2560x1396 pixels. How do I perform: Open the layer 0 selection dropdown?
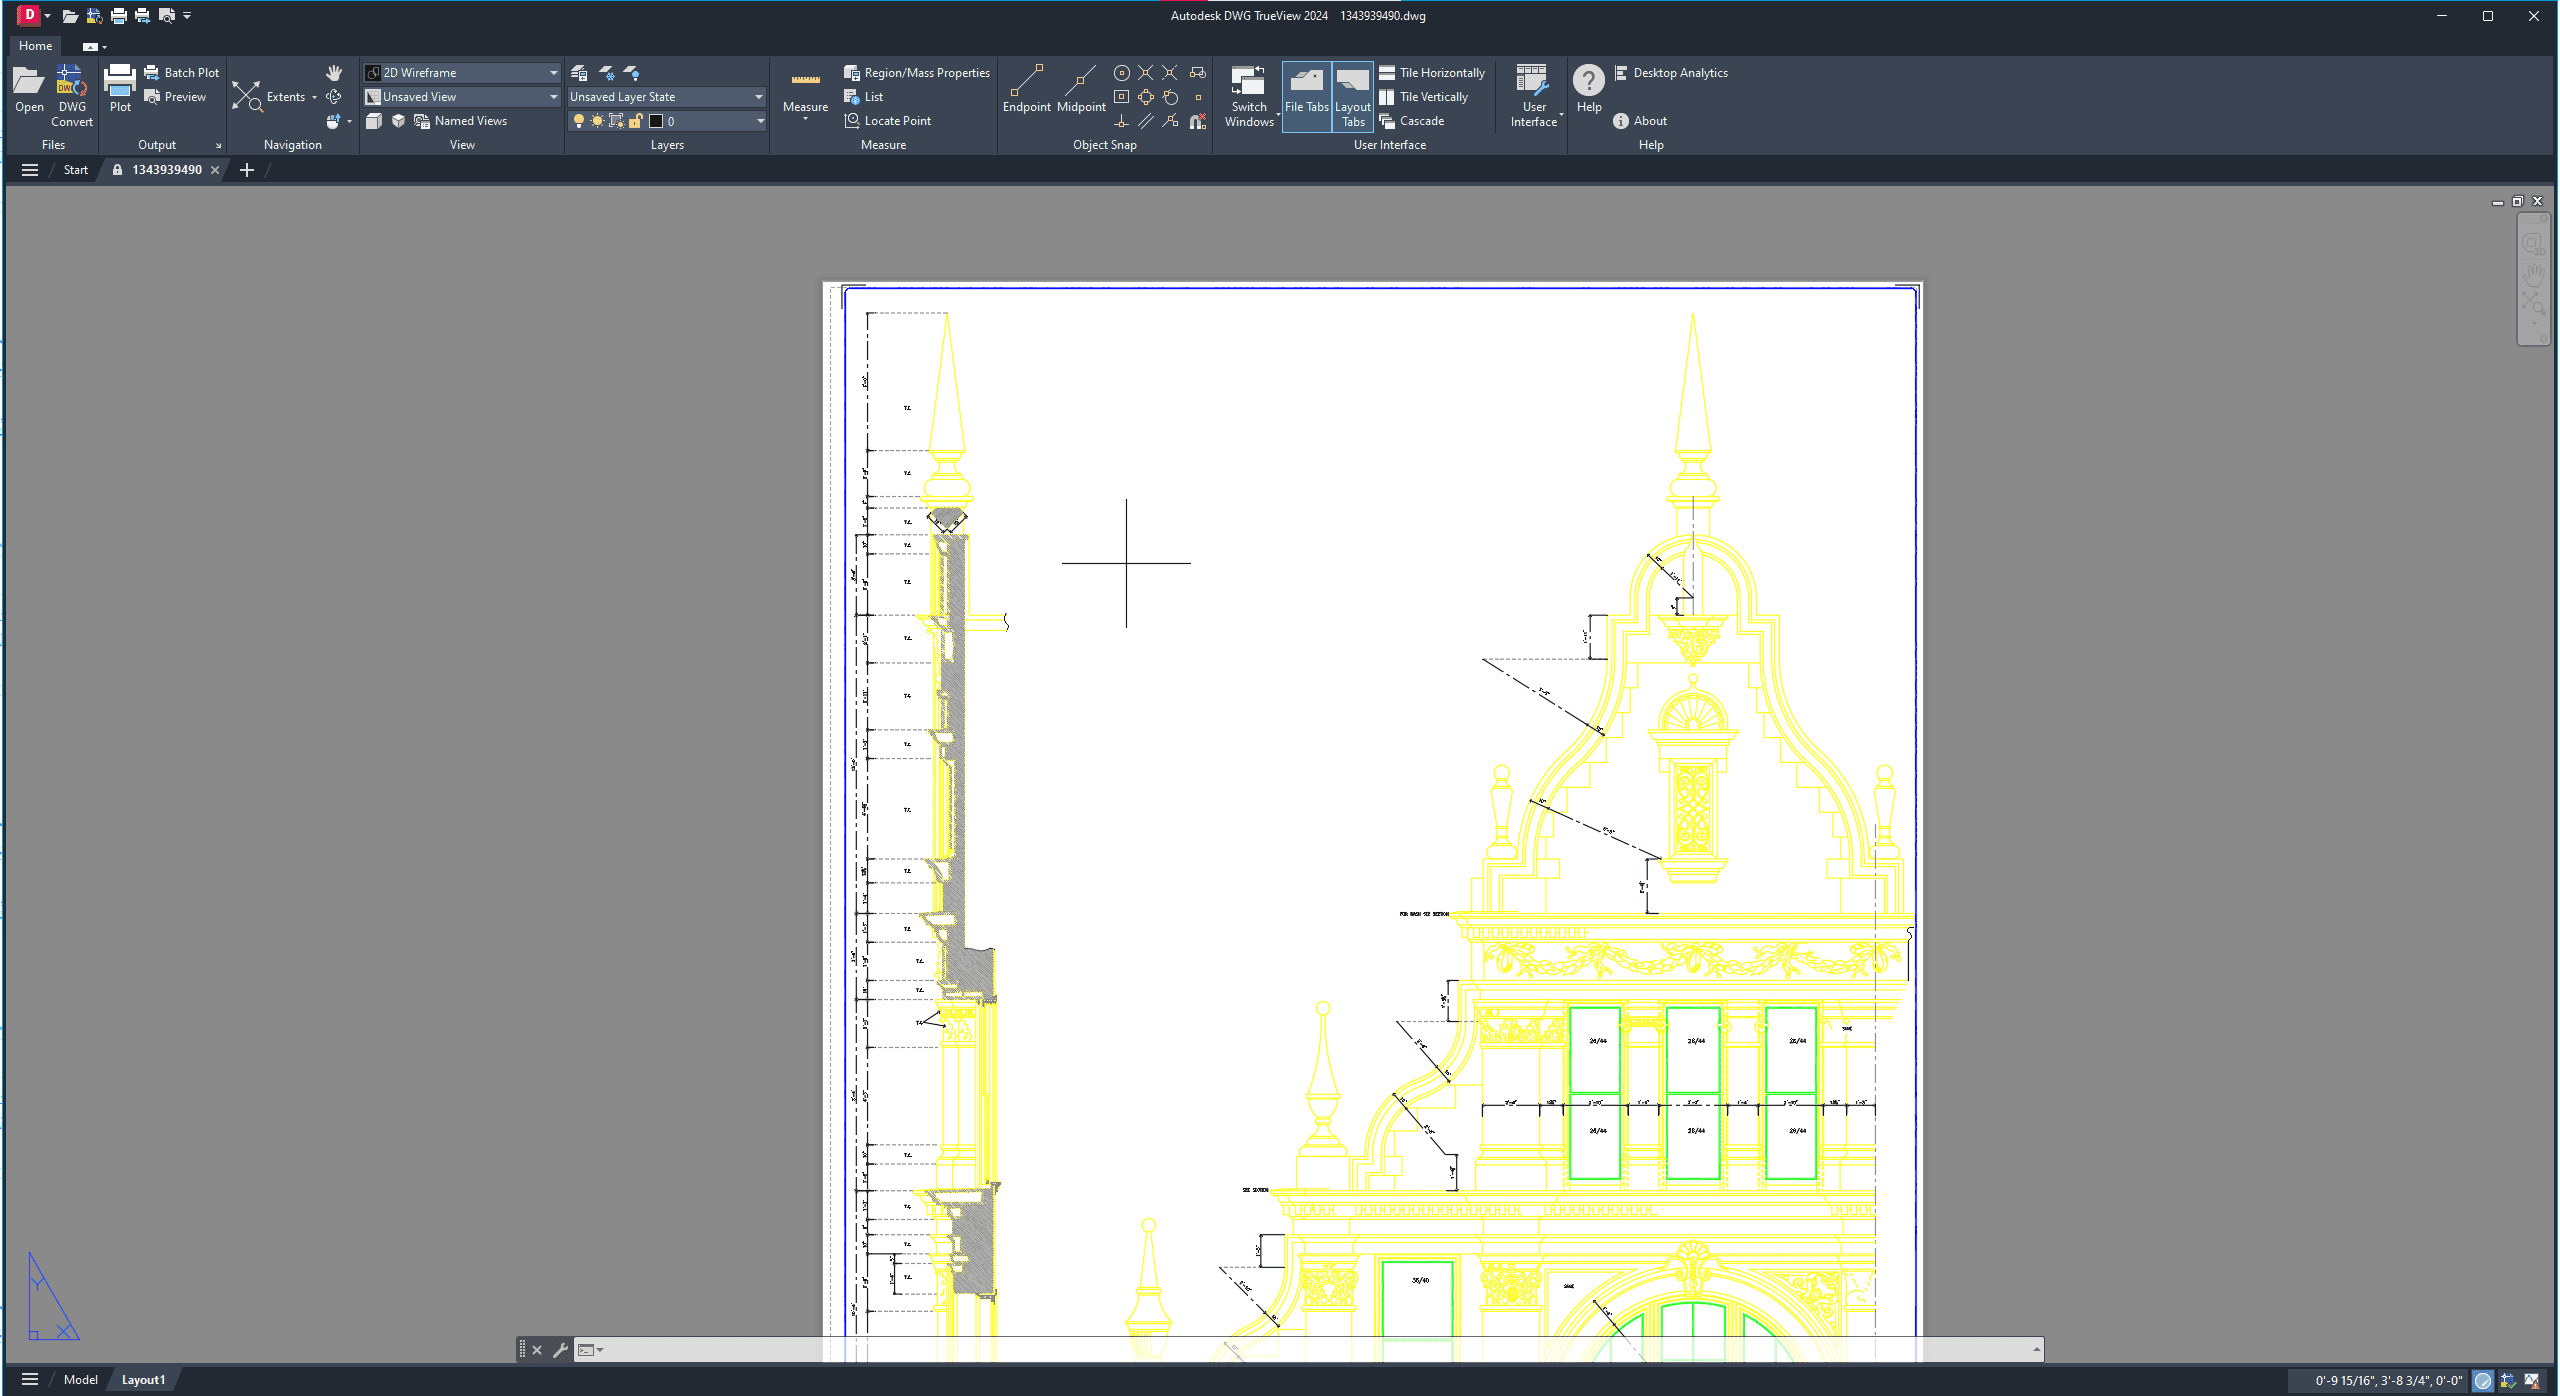point(760,121)
